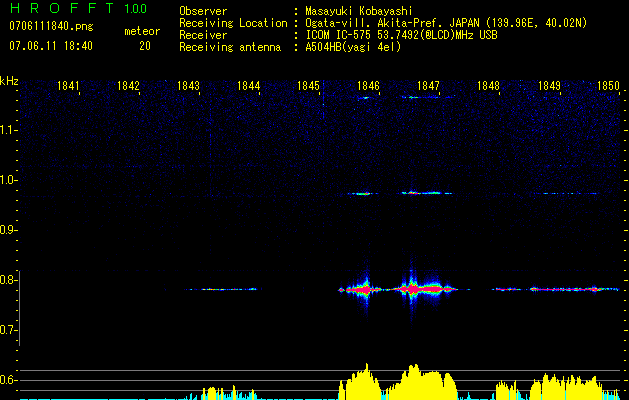
Task: Click the brightest meteor echo on the spectrogram
Action: (410, 288)
